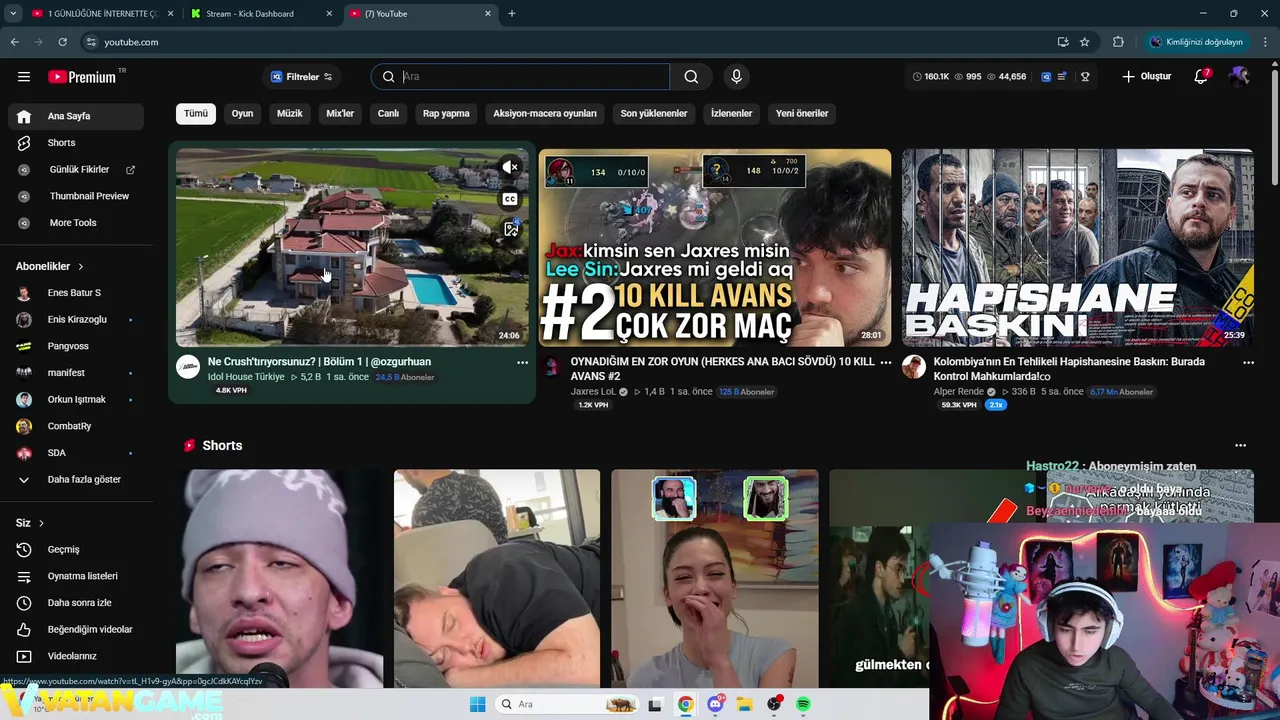
Task: Select Aksiyon-macera oyunları chip
Action: [x=545, y=113]
